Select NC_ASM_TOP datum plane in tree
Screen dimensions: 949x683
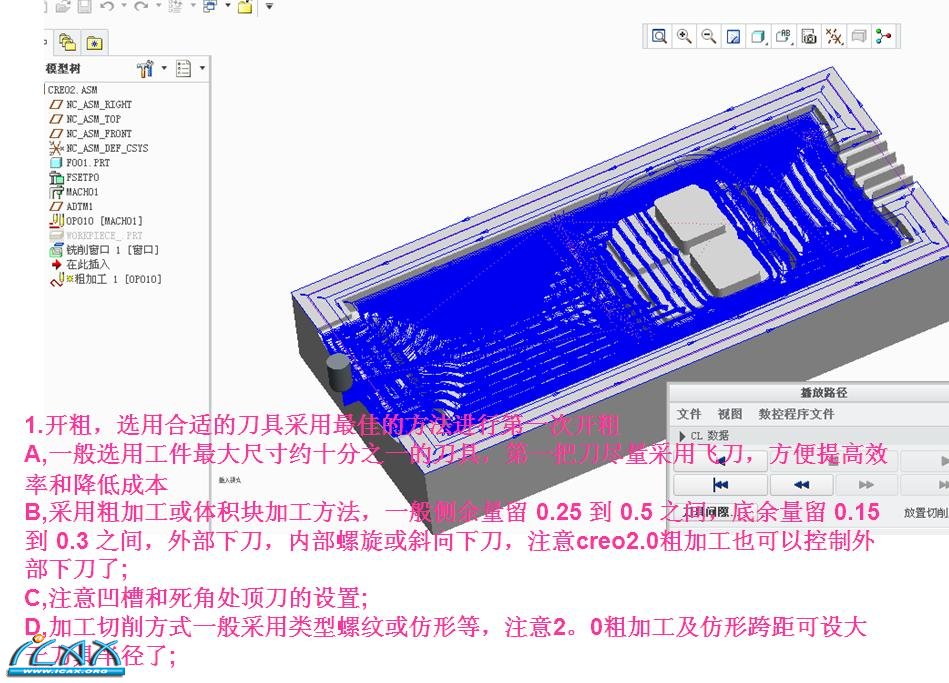tap(85, 119)
